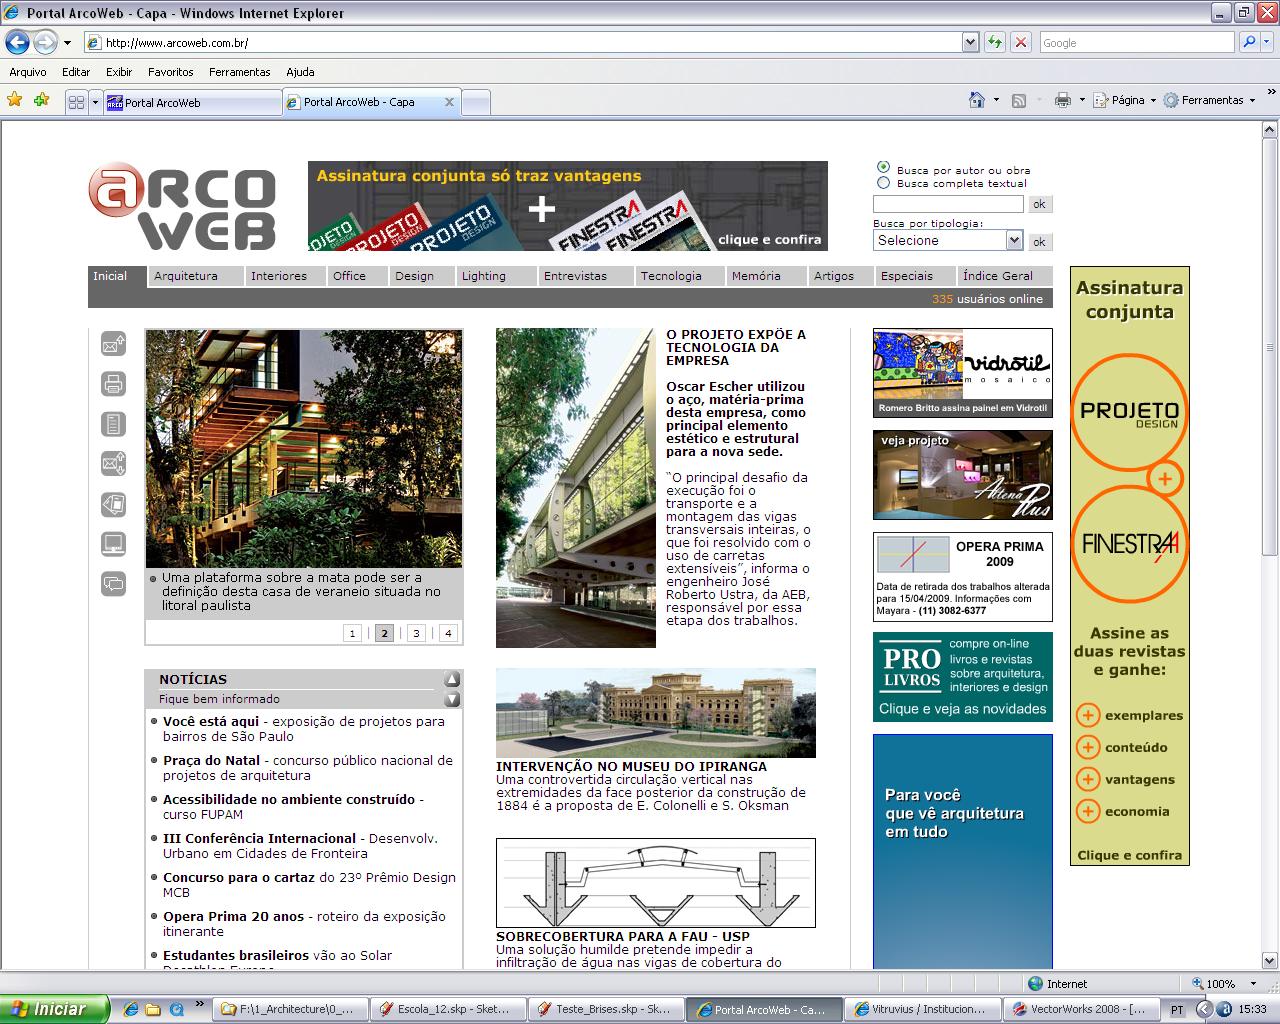Open Quick Tabs grid icon
This screenshot has width=1280, height=1024.
[x=76, y=102]
